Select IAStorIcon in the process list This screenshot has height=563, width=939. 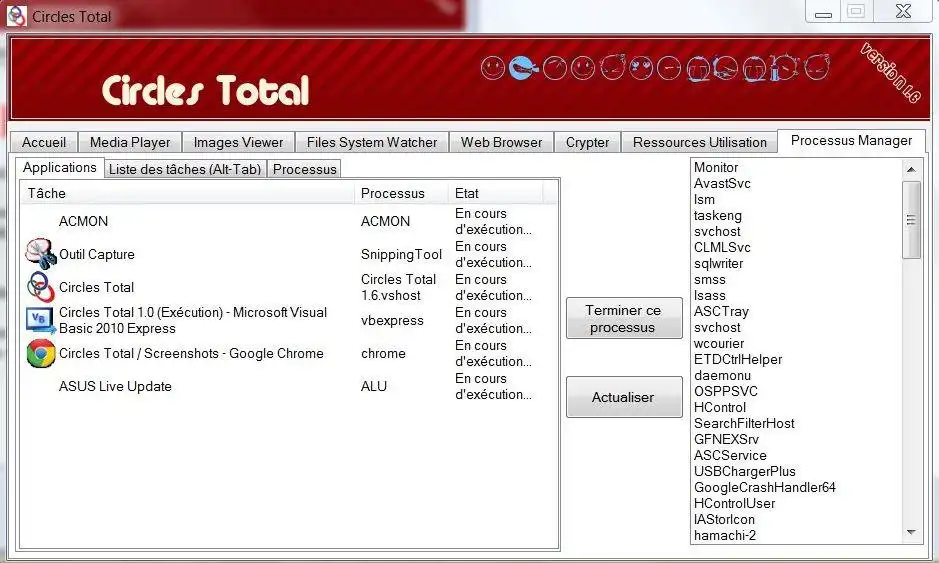coord(724,520)
